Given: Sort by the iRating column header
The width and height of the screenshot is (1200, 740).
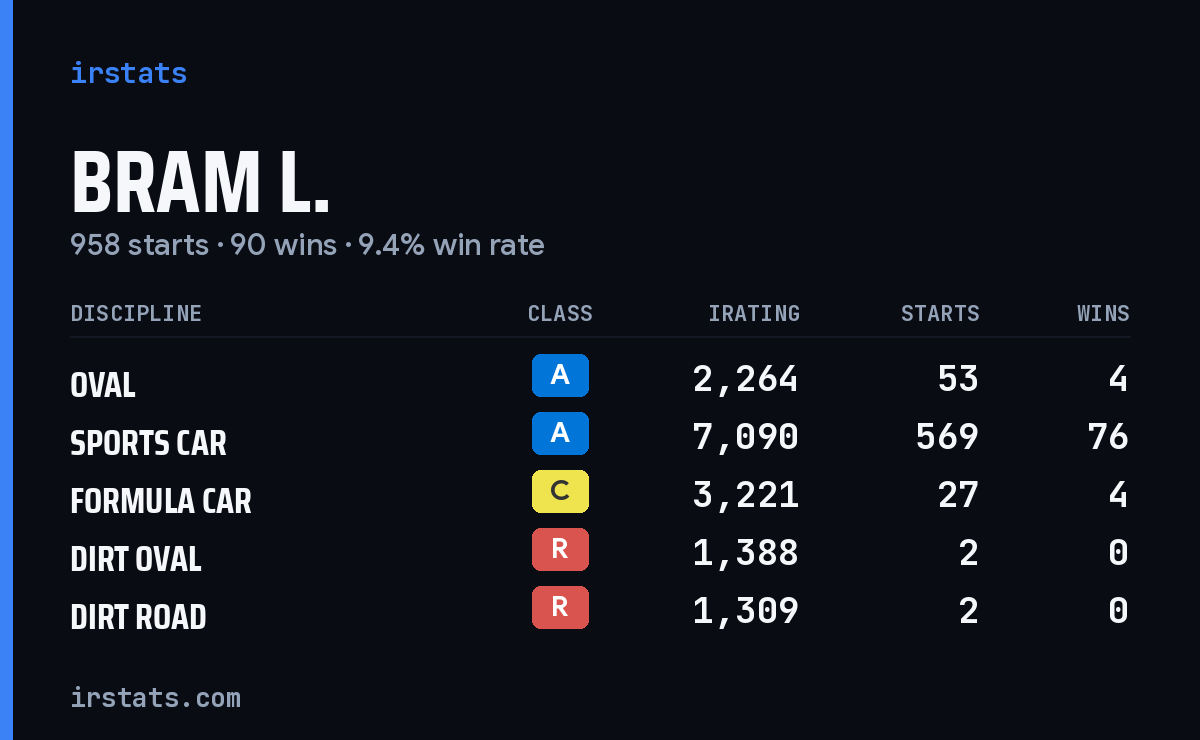Looking at the screenshot, I should click(754, 313).
